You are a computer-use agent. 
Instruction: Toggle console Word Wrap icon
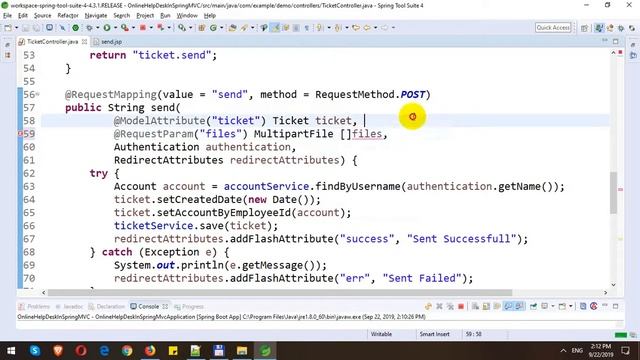pyautogui.click(x=497, y=306)
